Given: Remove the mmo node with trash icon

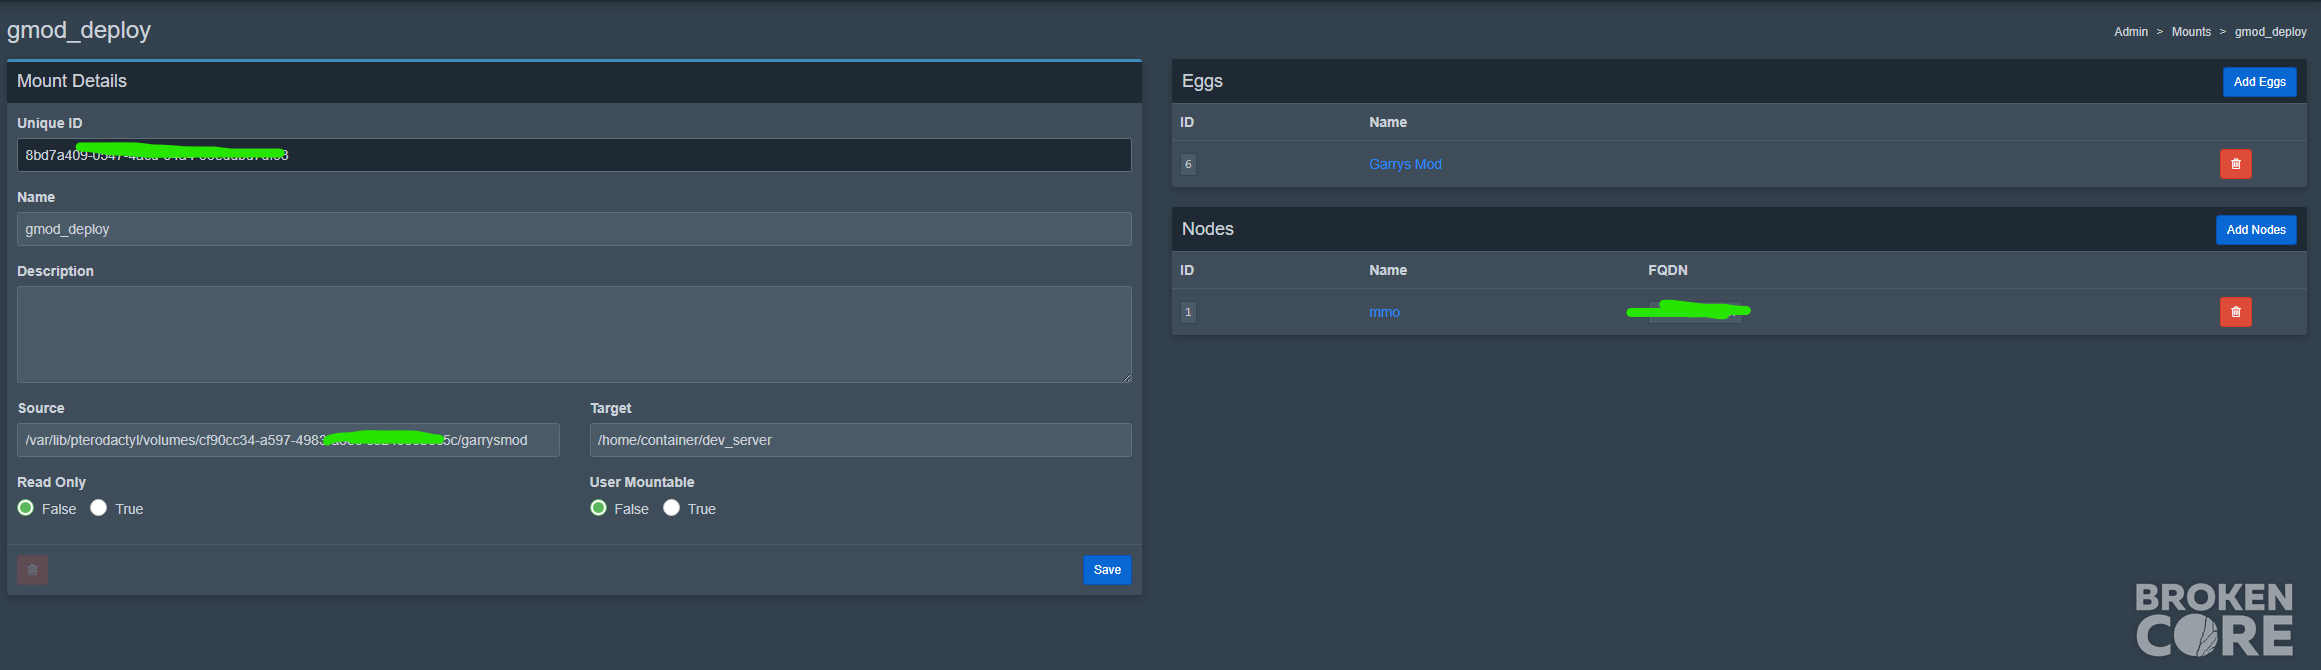Looking at the screenshot, I should pyautogui.click(x=2235, y=312).
